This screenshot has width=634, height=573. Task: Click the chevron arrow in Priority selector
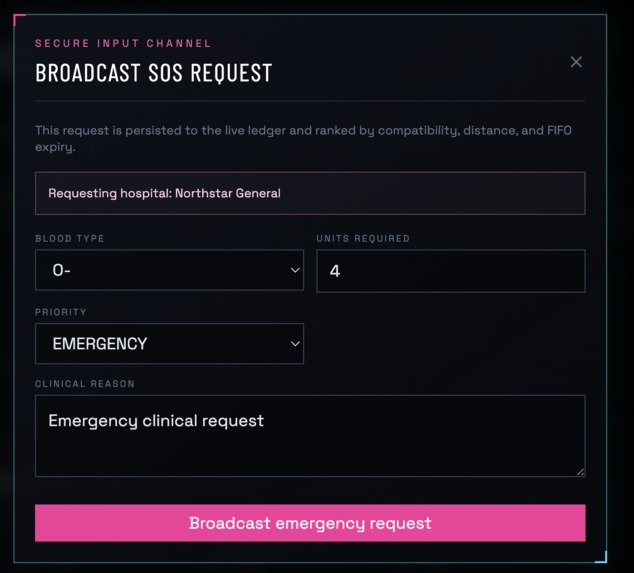coord(295,344)
